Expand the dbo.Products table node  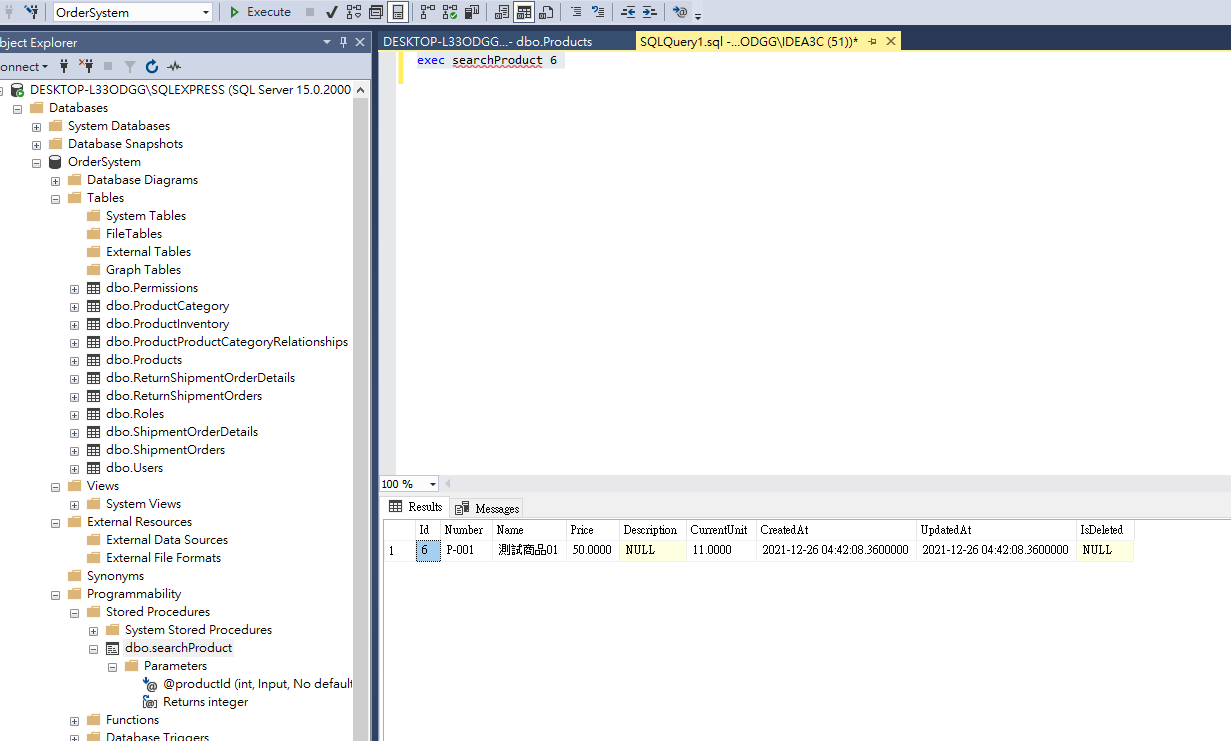pos(74,359)
